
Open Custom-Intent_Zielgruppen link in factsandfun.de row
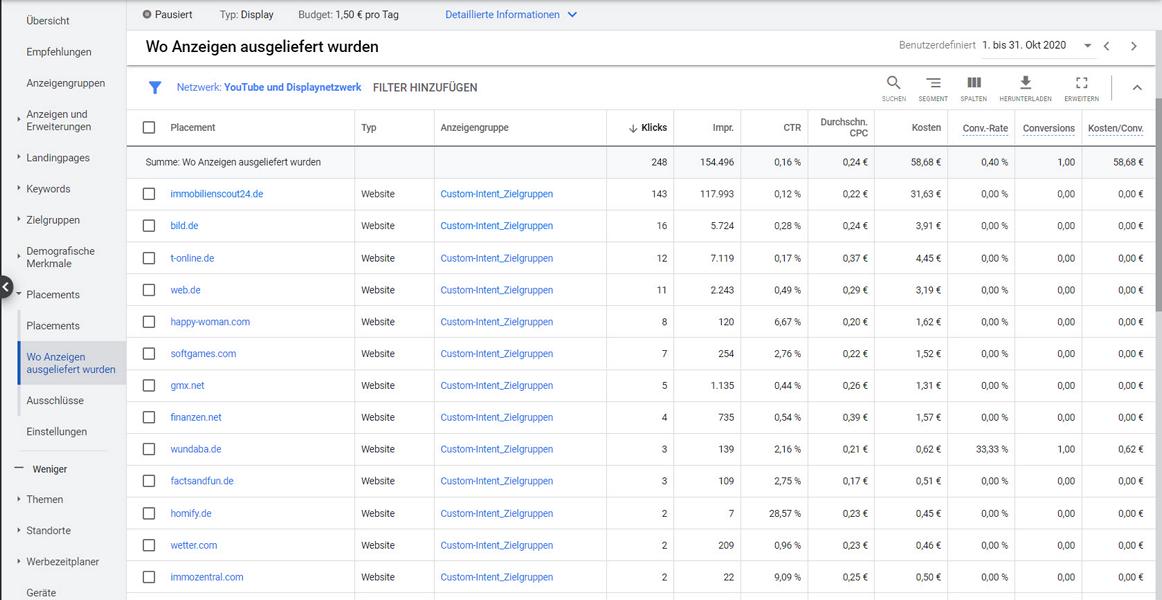click(497, 481)
